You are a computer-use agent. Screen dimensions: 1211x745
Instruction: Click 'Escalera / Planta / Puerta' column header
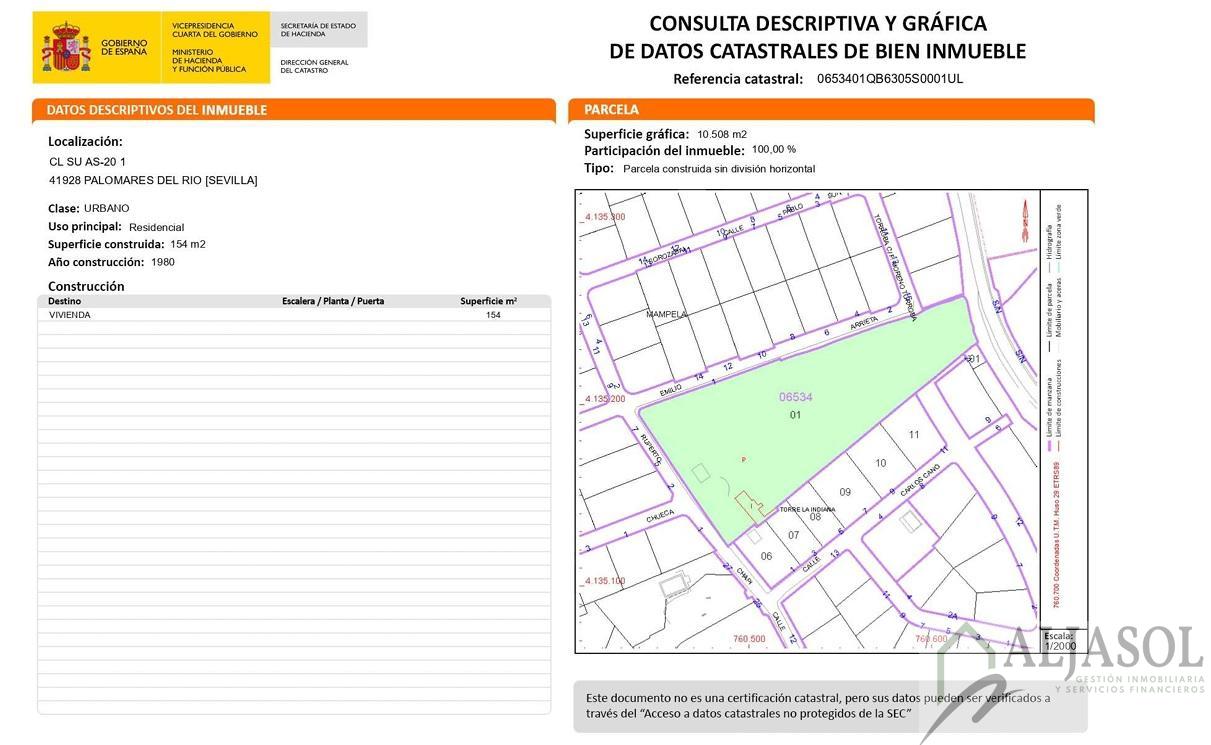click(333, 301)
